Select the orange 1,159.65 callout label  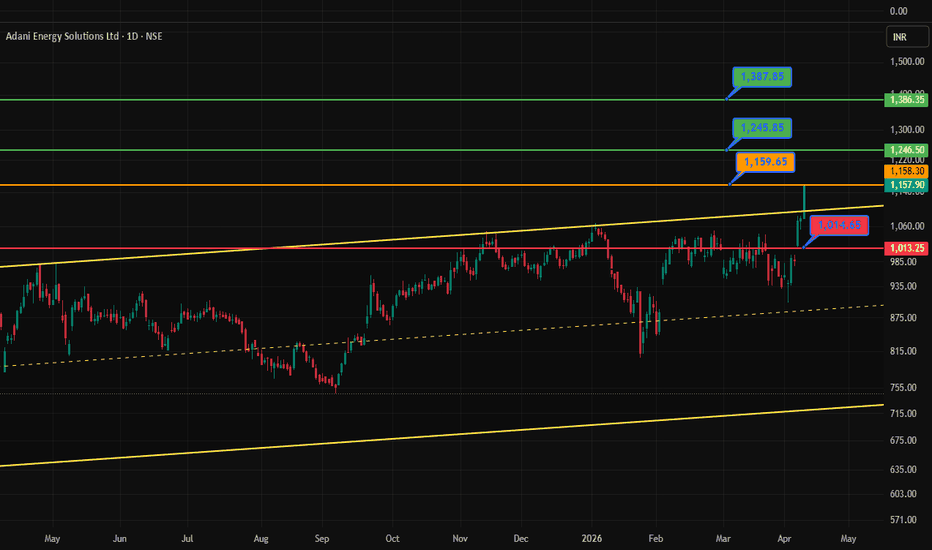[765, 162]
